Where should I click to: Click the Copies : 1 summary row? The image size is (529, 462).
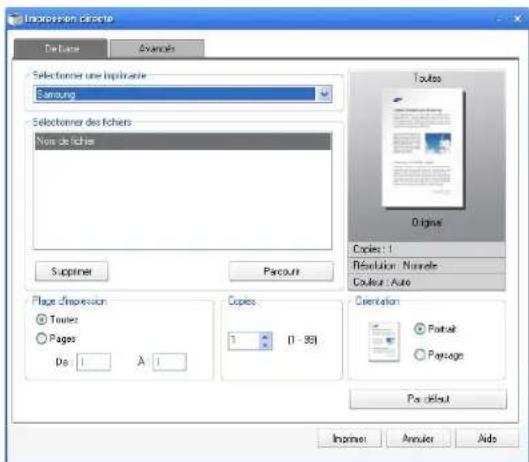(x=426, y=249)
